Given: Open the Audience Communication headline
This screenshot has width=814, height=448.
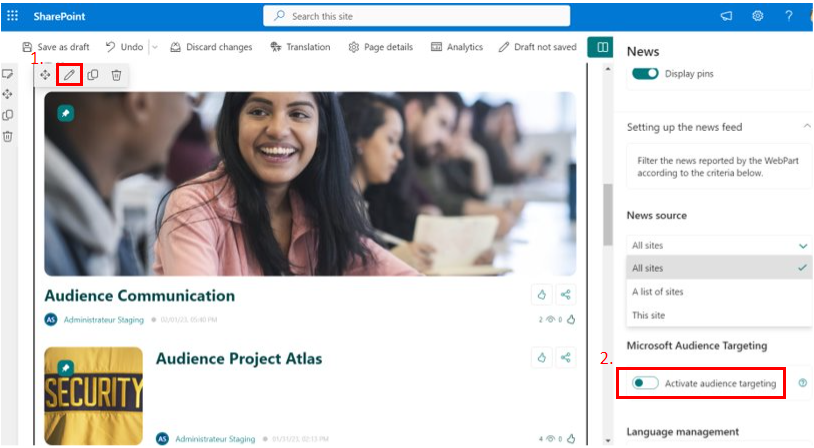Looking at the screenshot, I should coord(140,295).
